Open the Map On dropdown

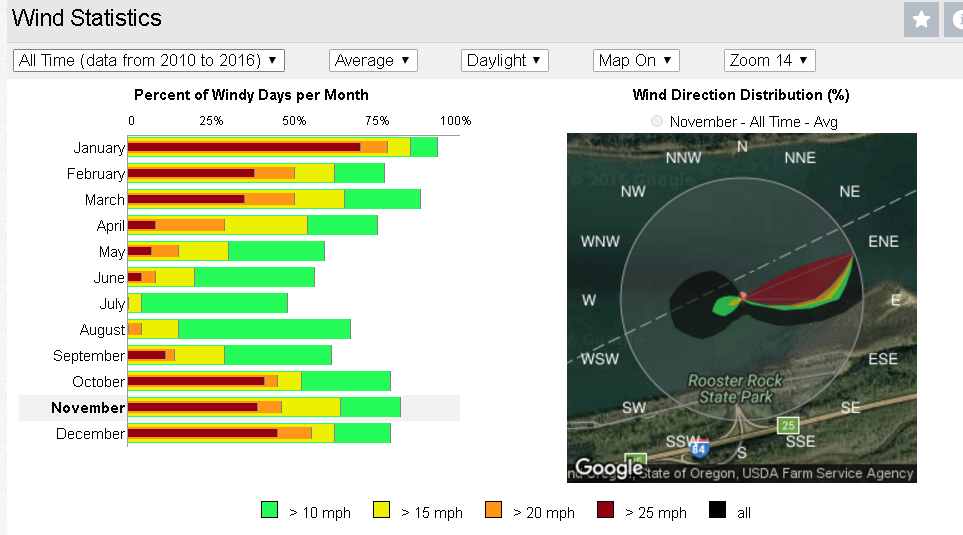[x=636, y=60]
